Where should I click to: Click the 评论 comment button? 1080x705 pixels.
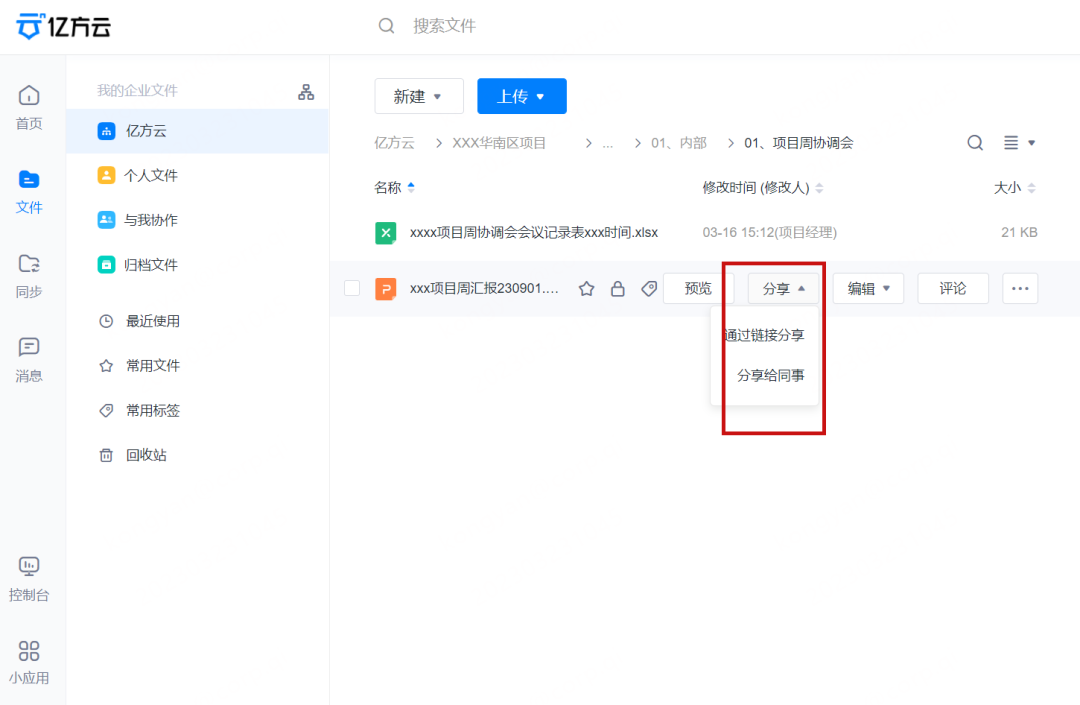[x=953, y=288]
